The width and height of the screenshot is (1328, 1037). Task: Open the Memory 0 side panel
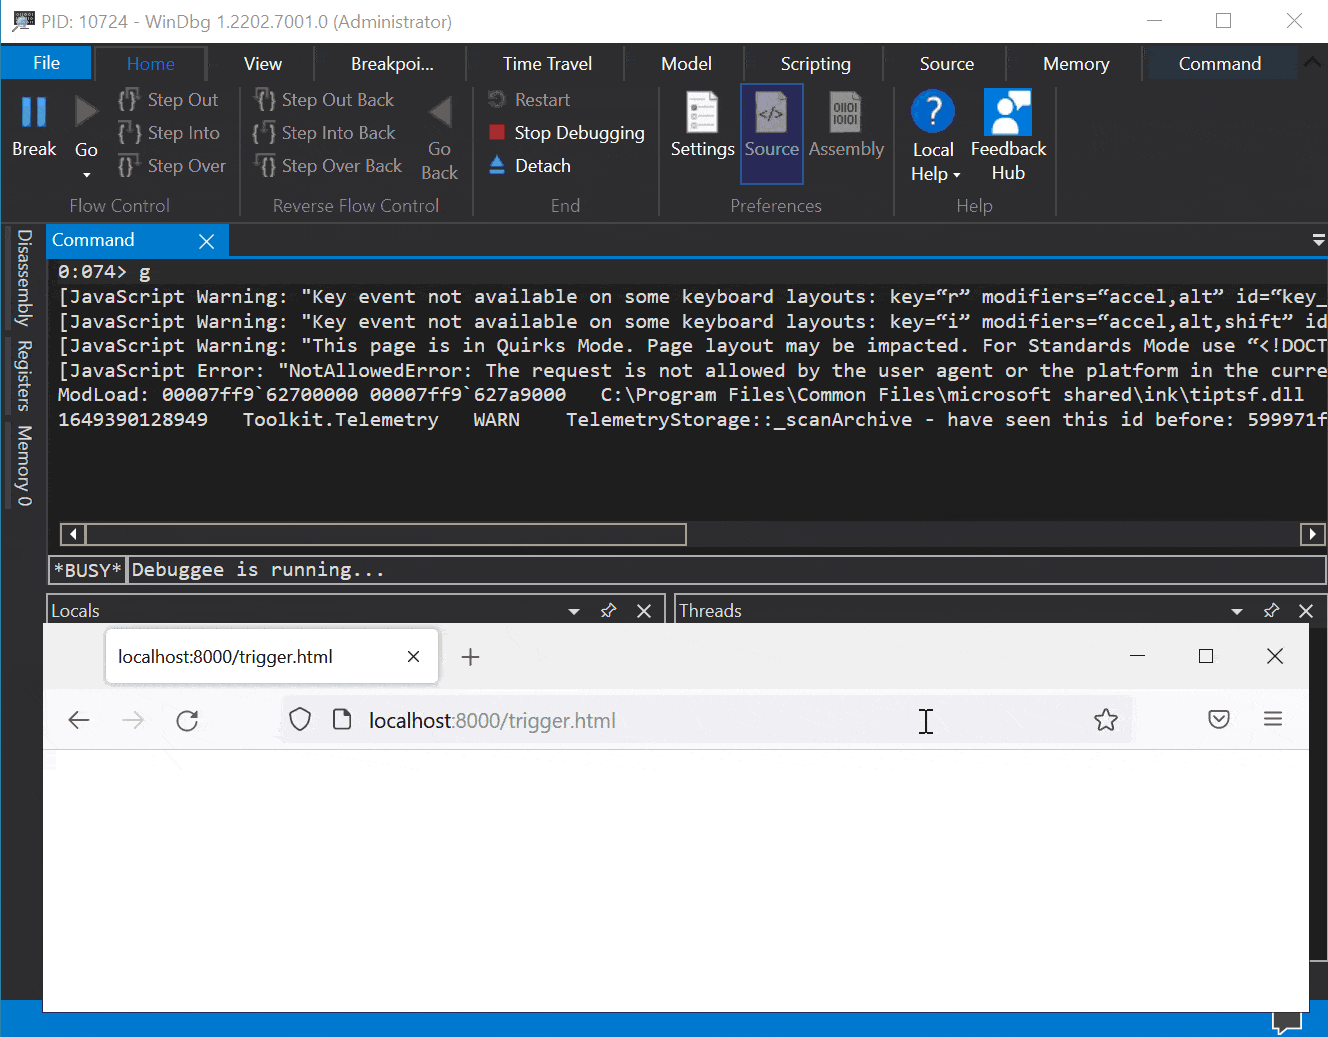click(x=24, y=466)
